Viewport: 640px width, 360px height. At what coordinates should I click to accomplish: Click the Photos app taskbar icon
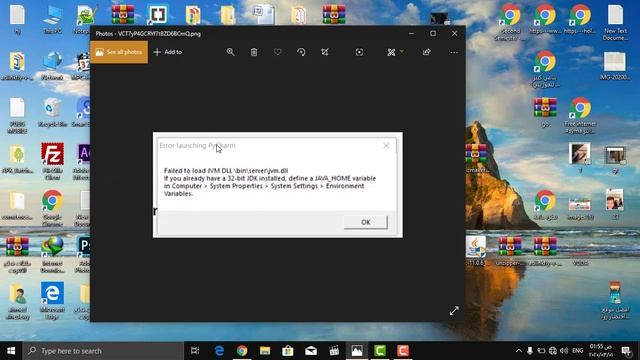point(357,351)
